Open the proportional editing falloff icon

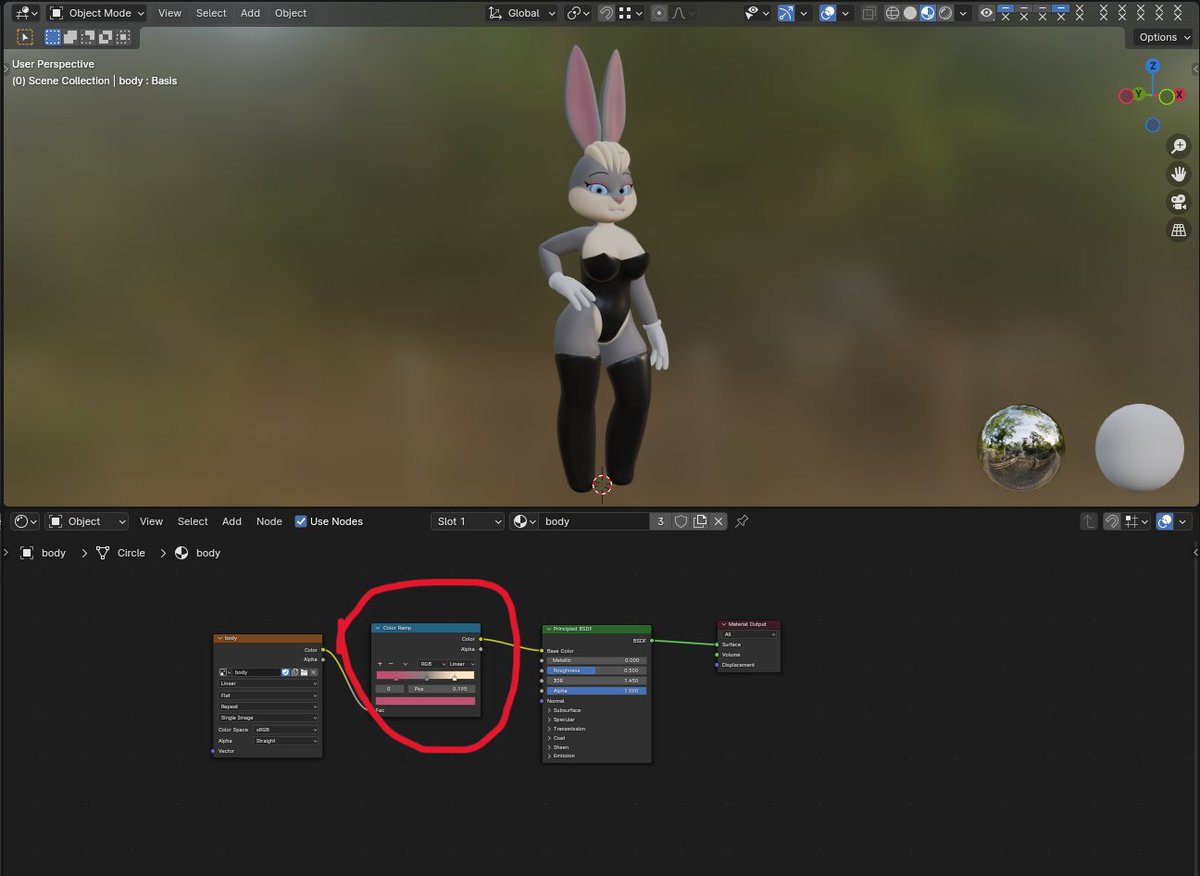[x=683, y=13]
